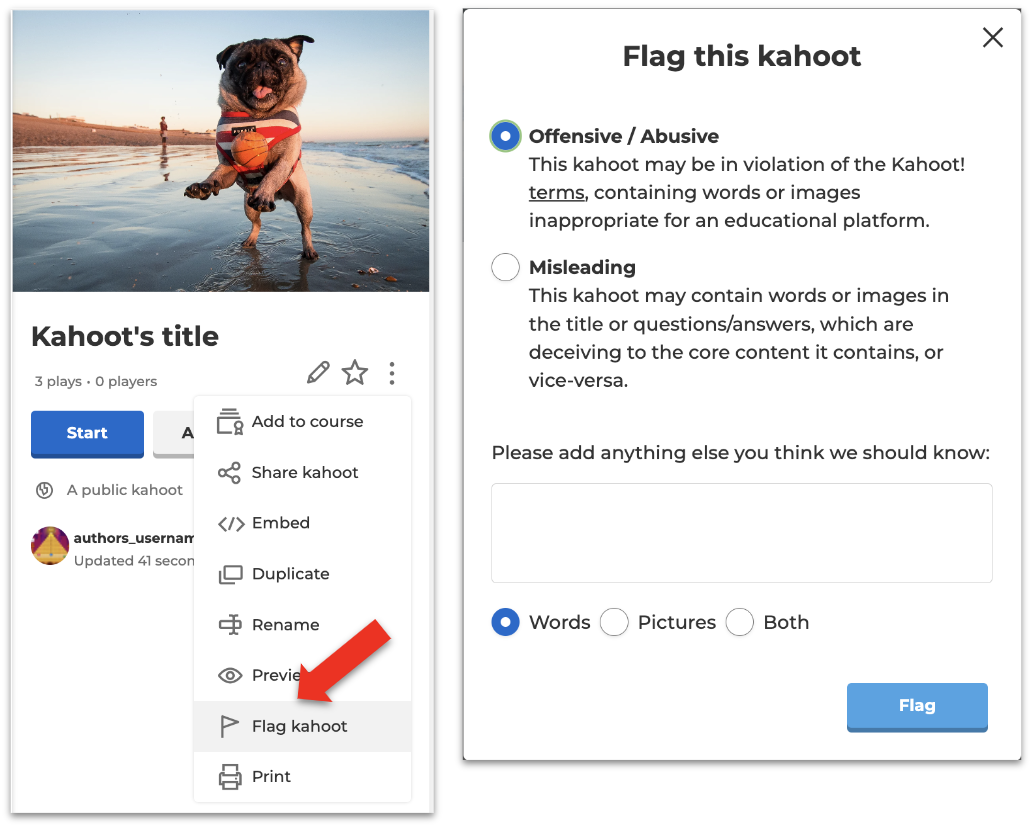
Task: Select Duplicate from the menu
Action: [x=290, y=574]
